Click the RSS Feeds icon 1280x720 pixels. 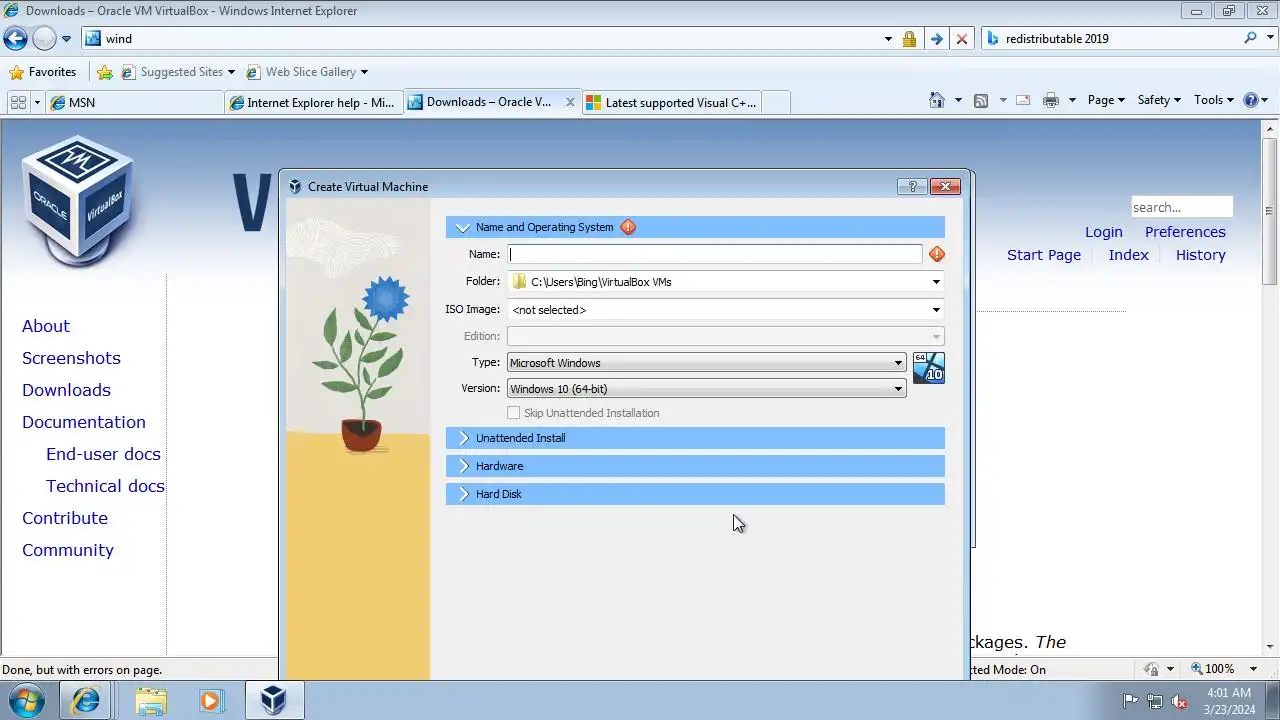tap(981, 100)
